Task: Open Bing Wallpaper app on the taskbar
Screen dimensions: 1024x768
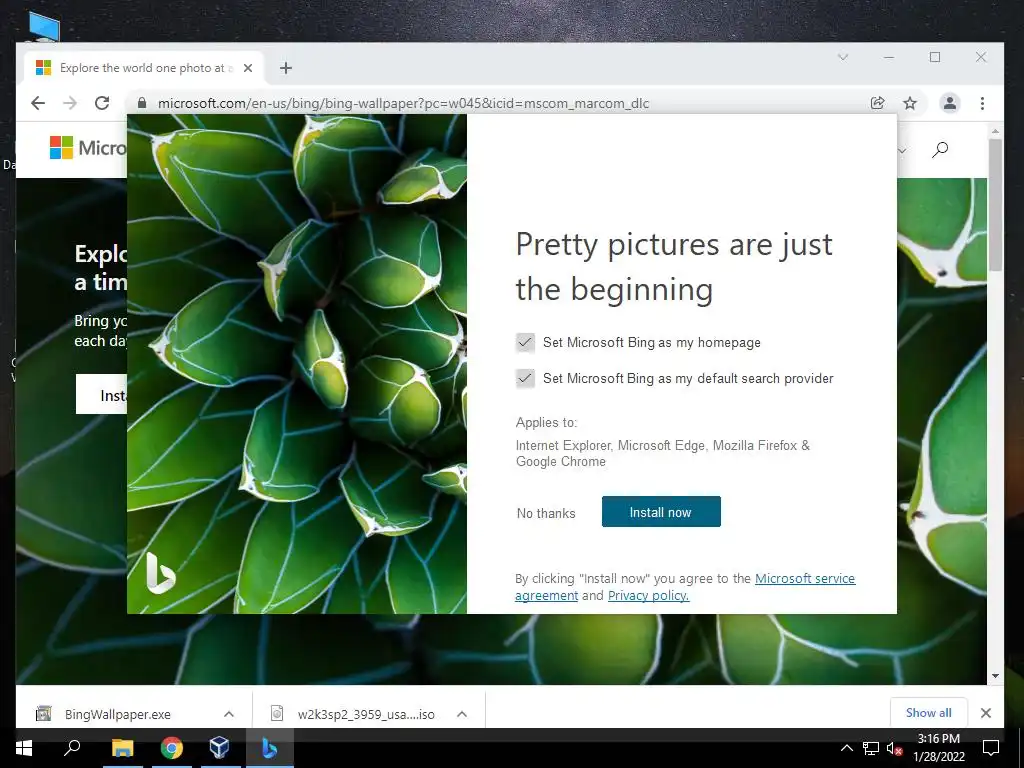Action: click(270, 748)
